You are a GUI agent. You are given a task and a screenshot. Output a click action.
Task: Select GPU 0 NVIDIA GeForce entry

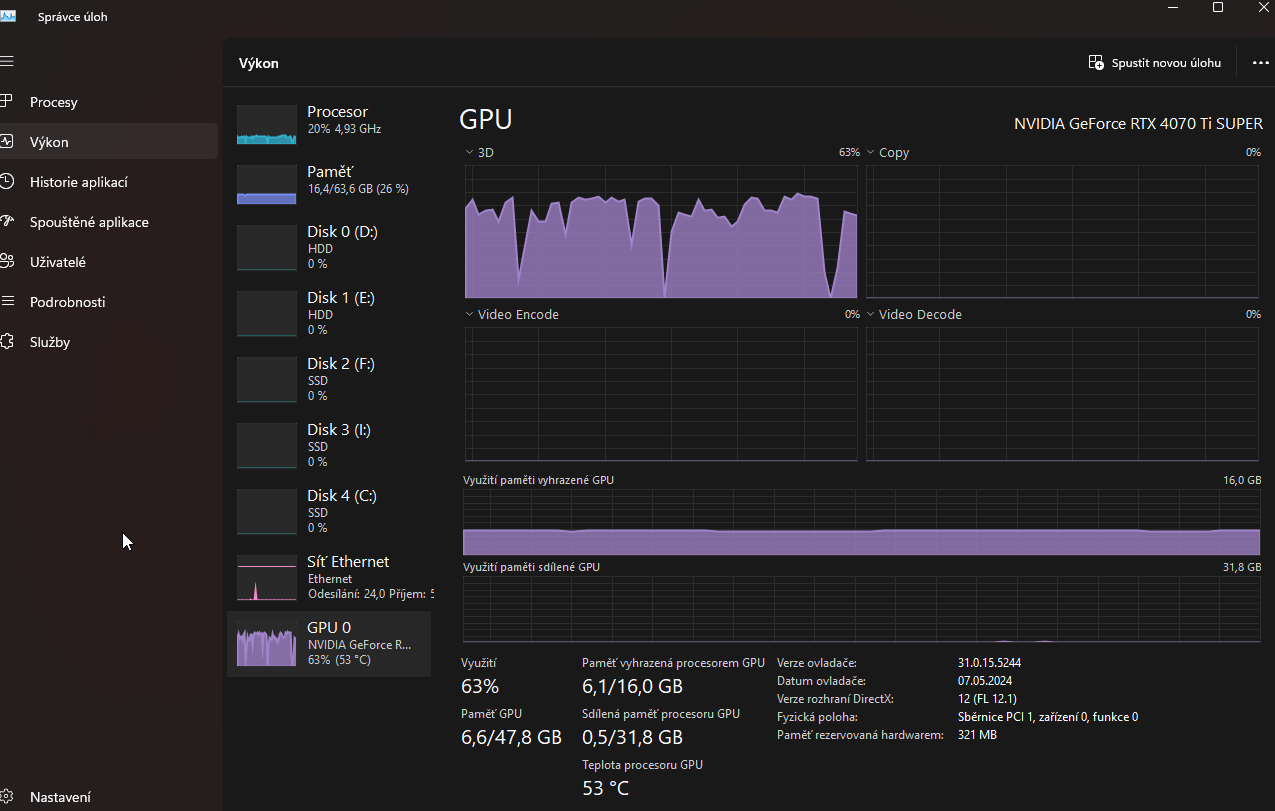[330, 644]
